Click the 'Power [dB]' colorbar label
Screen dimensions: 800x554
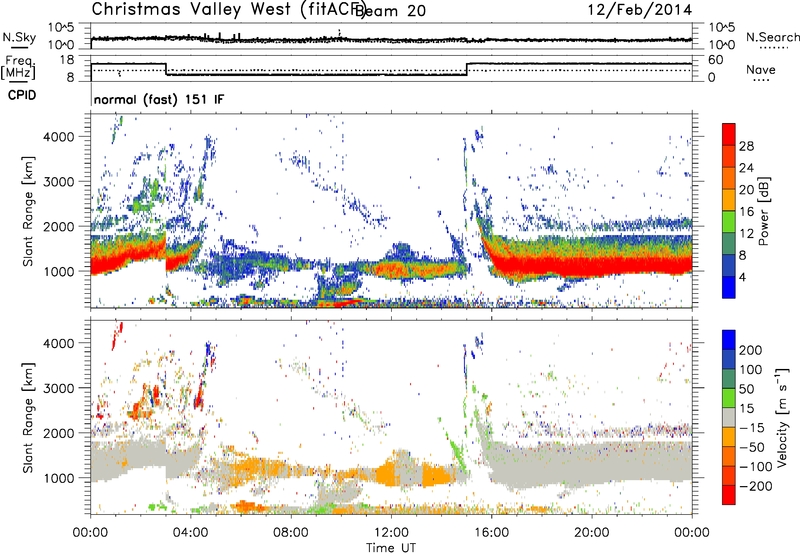[x=764, y=211]
